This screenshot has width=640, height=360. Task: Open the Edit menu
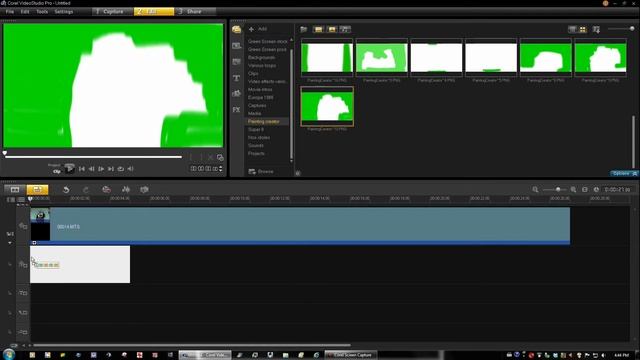tap(25, 11)
